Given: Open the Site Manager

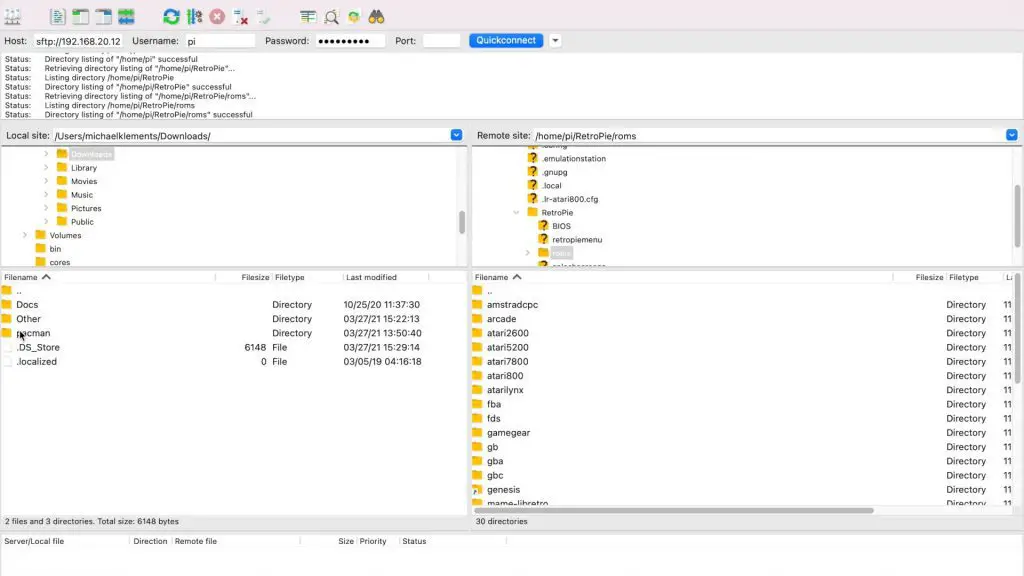Looking at the screenshot, I should 13,17.
